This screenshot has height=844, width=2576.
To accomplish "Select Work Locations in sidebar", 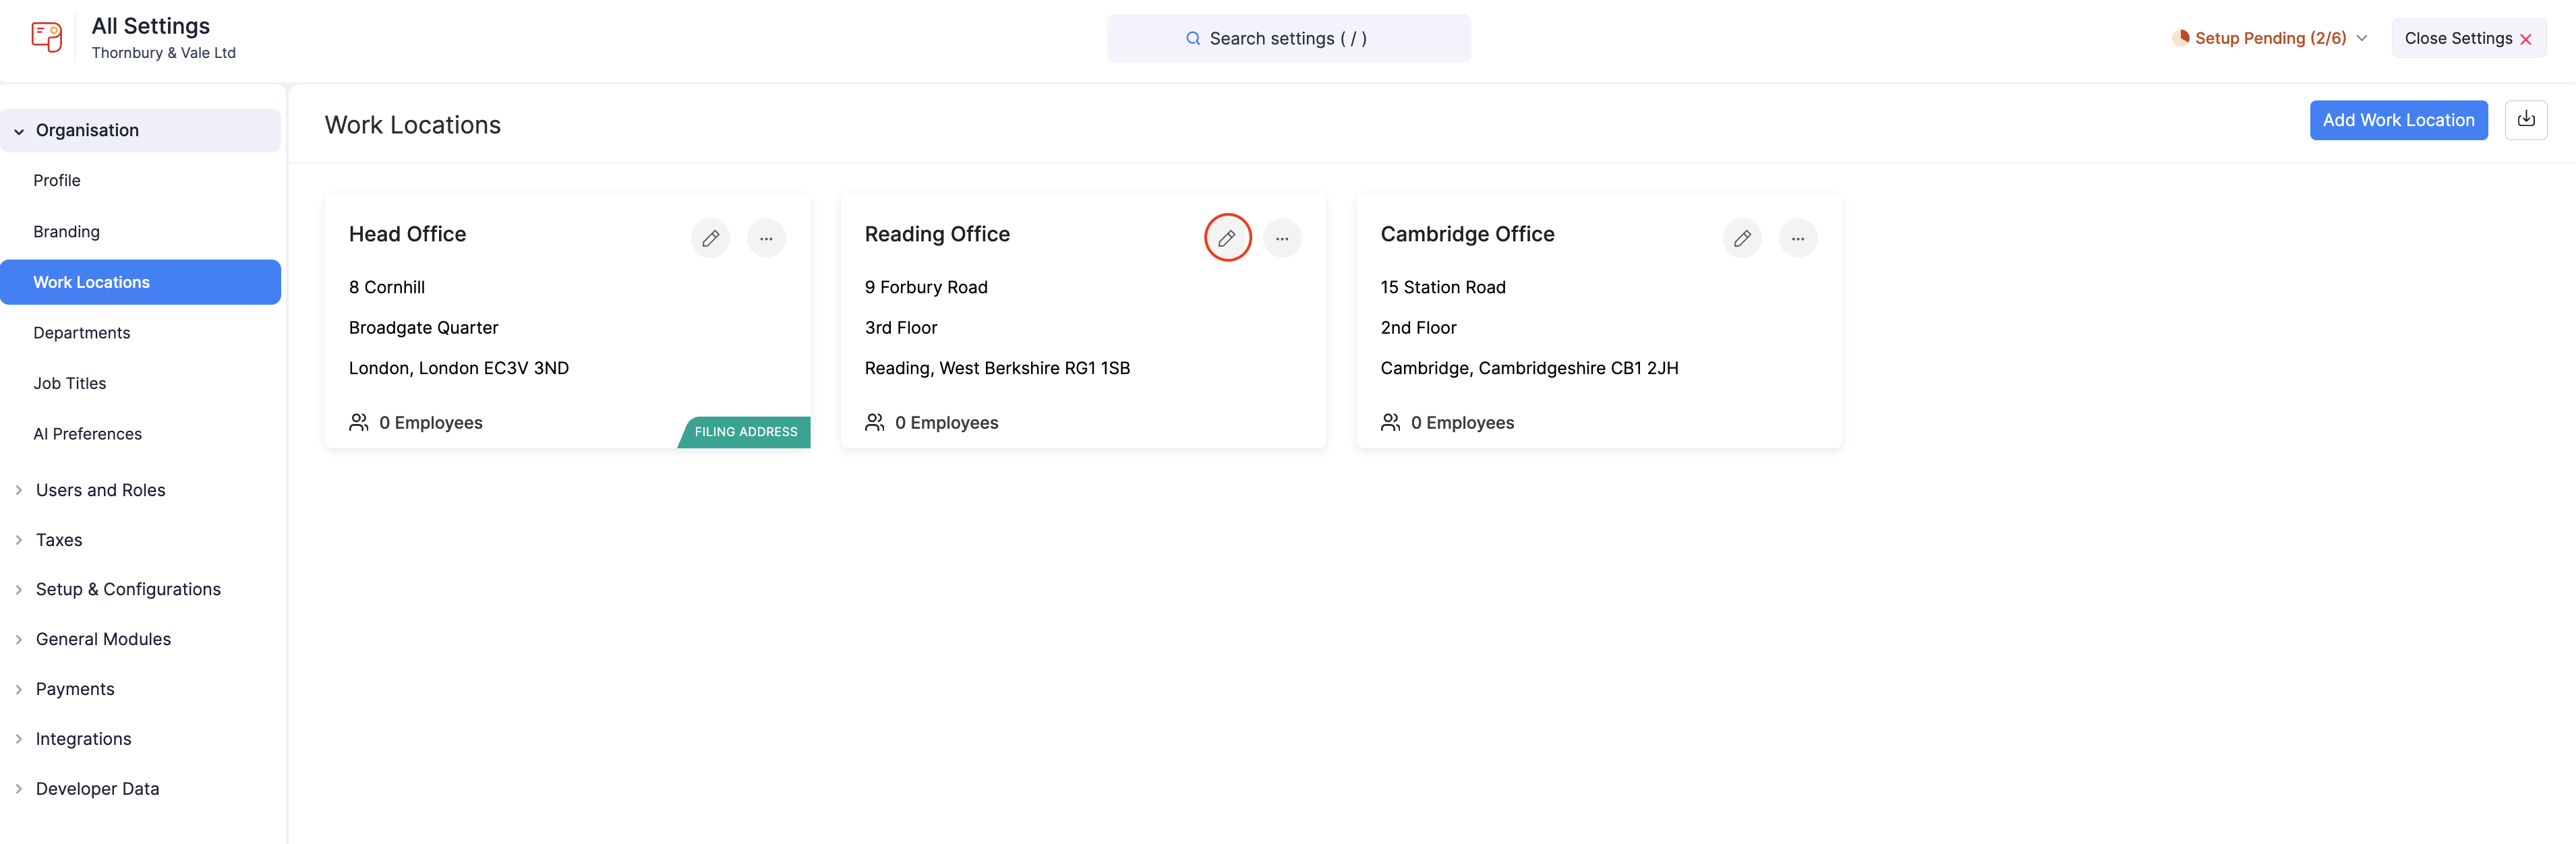I will (x=140, y=282).
